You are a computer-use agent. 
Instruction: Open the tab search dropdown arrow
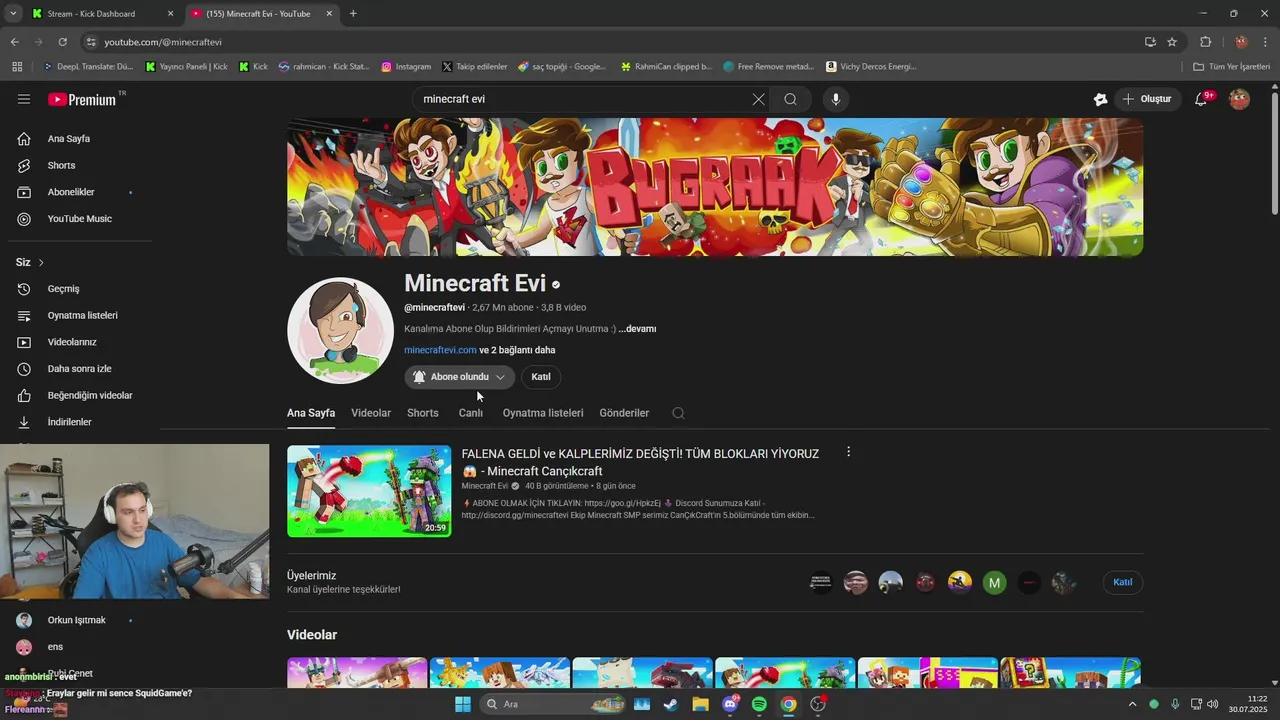(x=13, y=13)
